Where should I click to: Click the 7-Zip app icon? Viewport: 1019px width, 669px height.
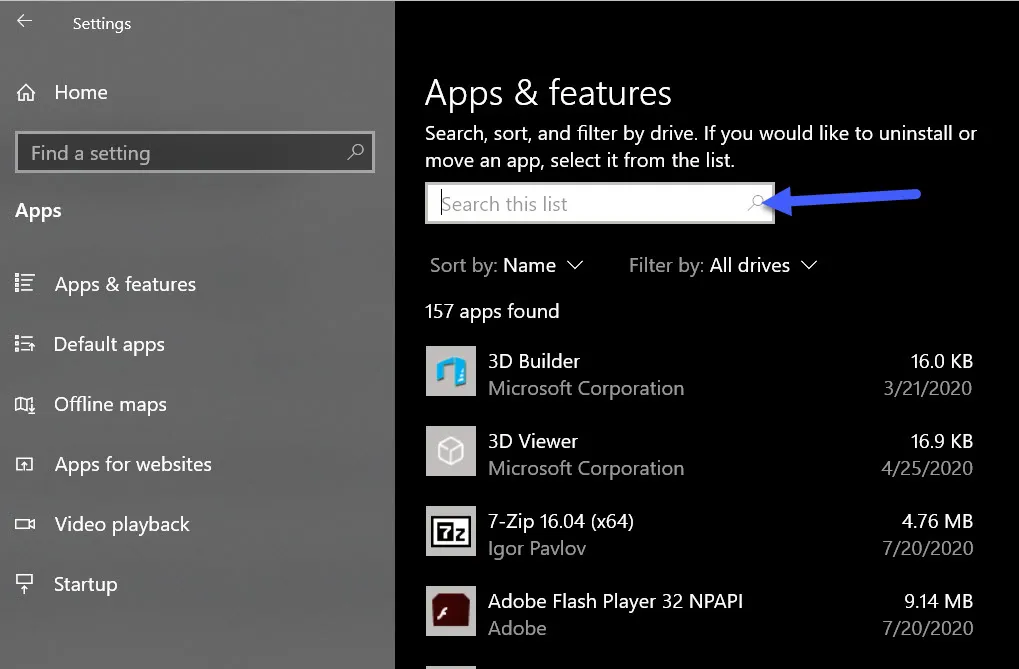point(450,531)
